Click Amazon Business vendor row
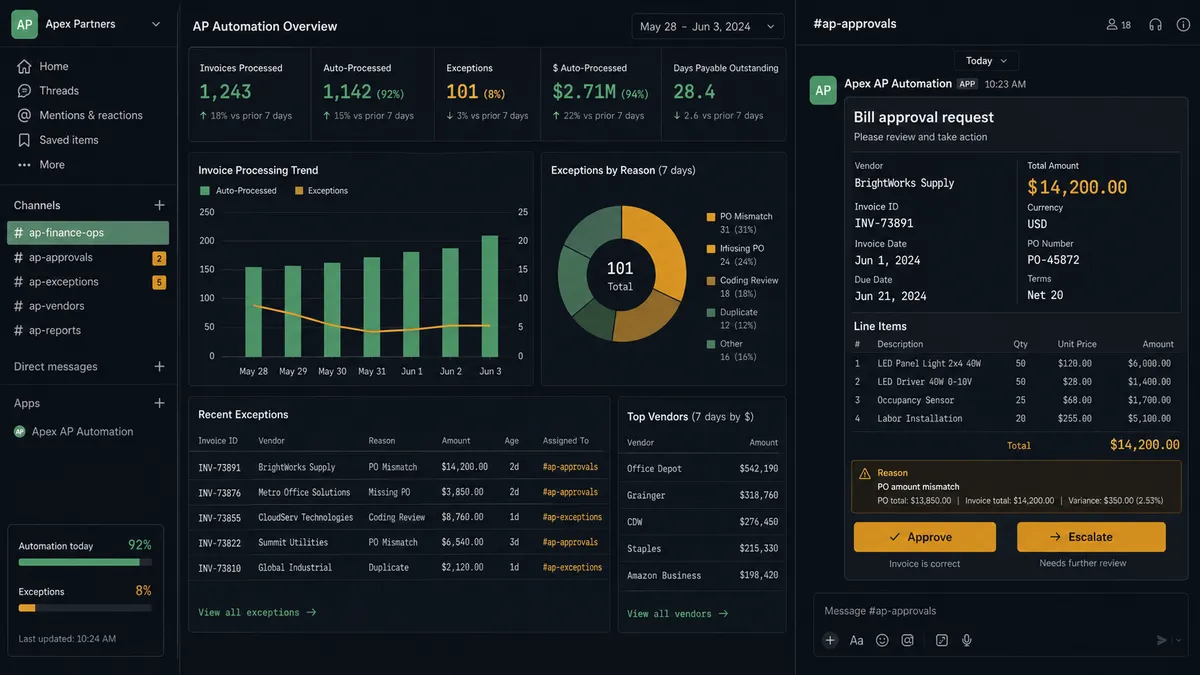 click(x=702, y=575)
